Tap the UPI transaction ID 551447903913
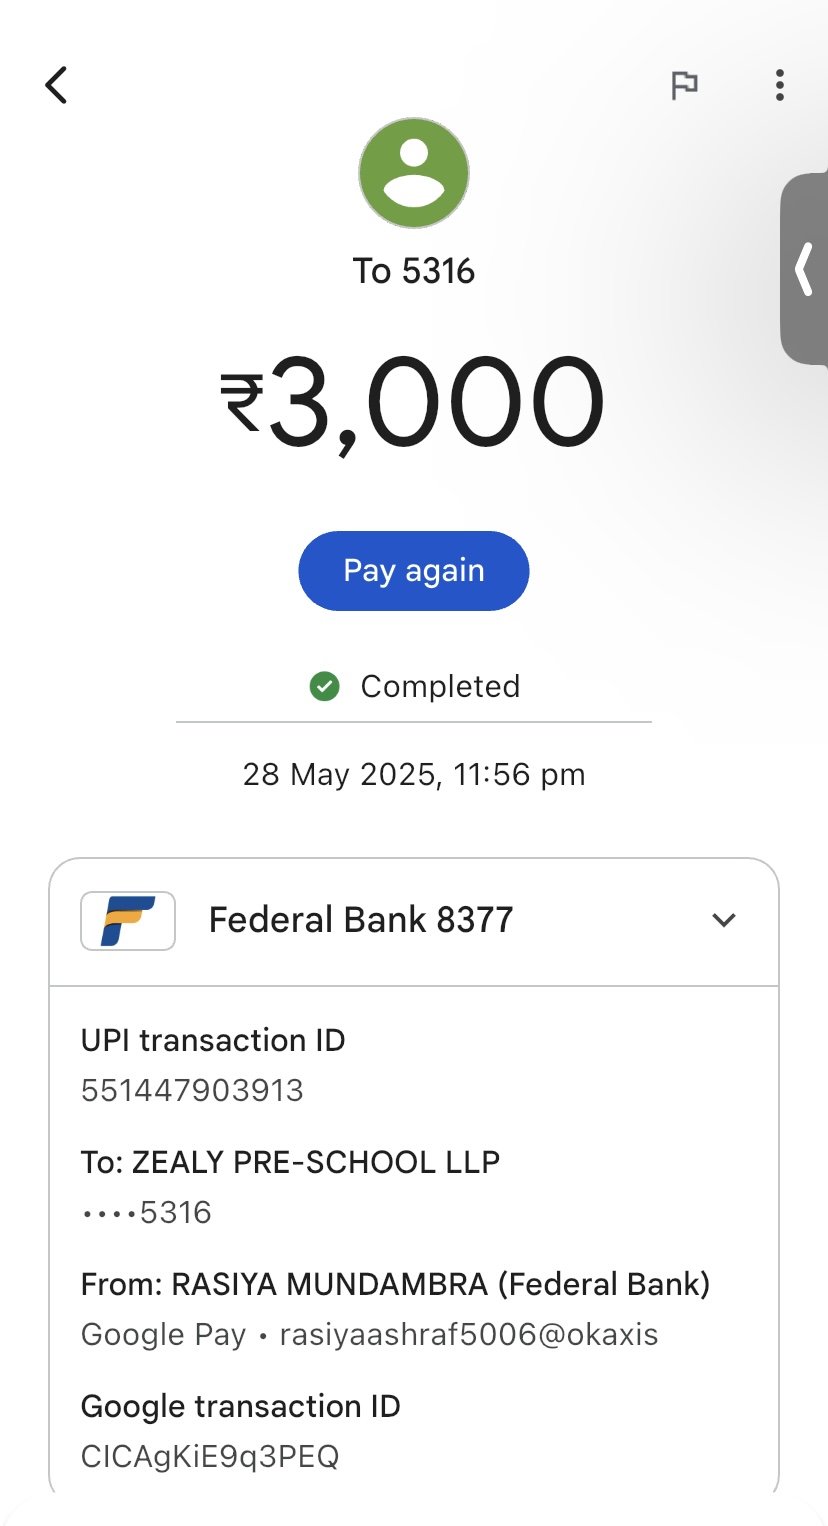 (192, 1090)
